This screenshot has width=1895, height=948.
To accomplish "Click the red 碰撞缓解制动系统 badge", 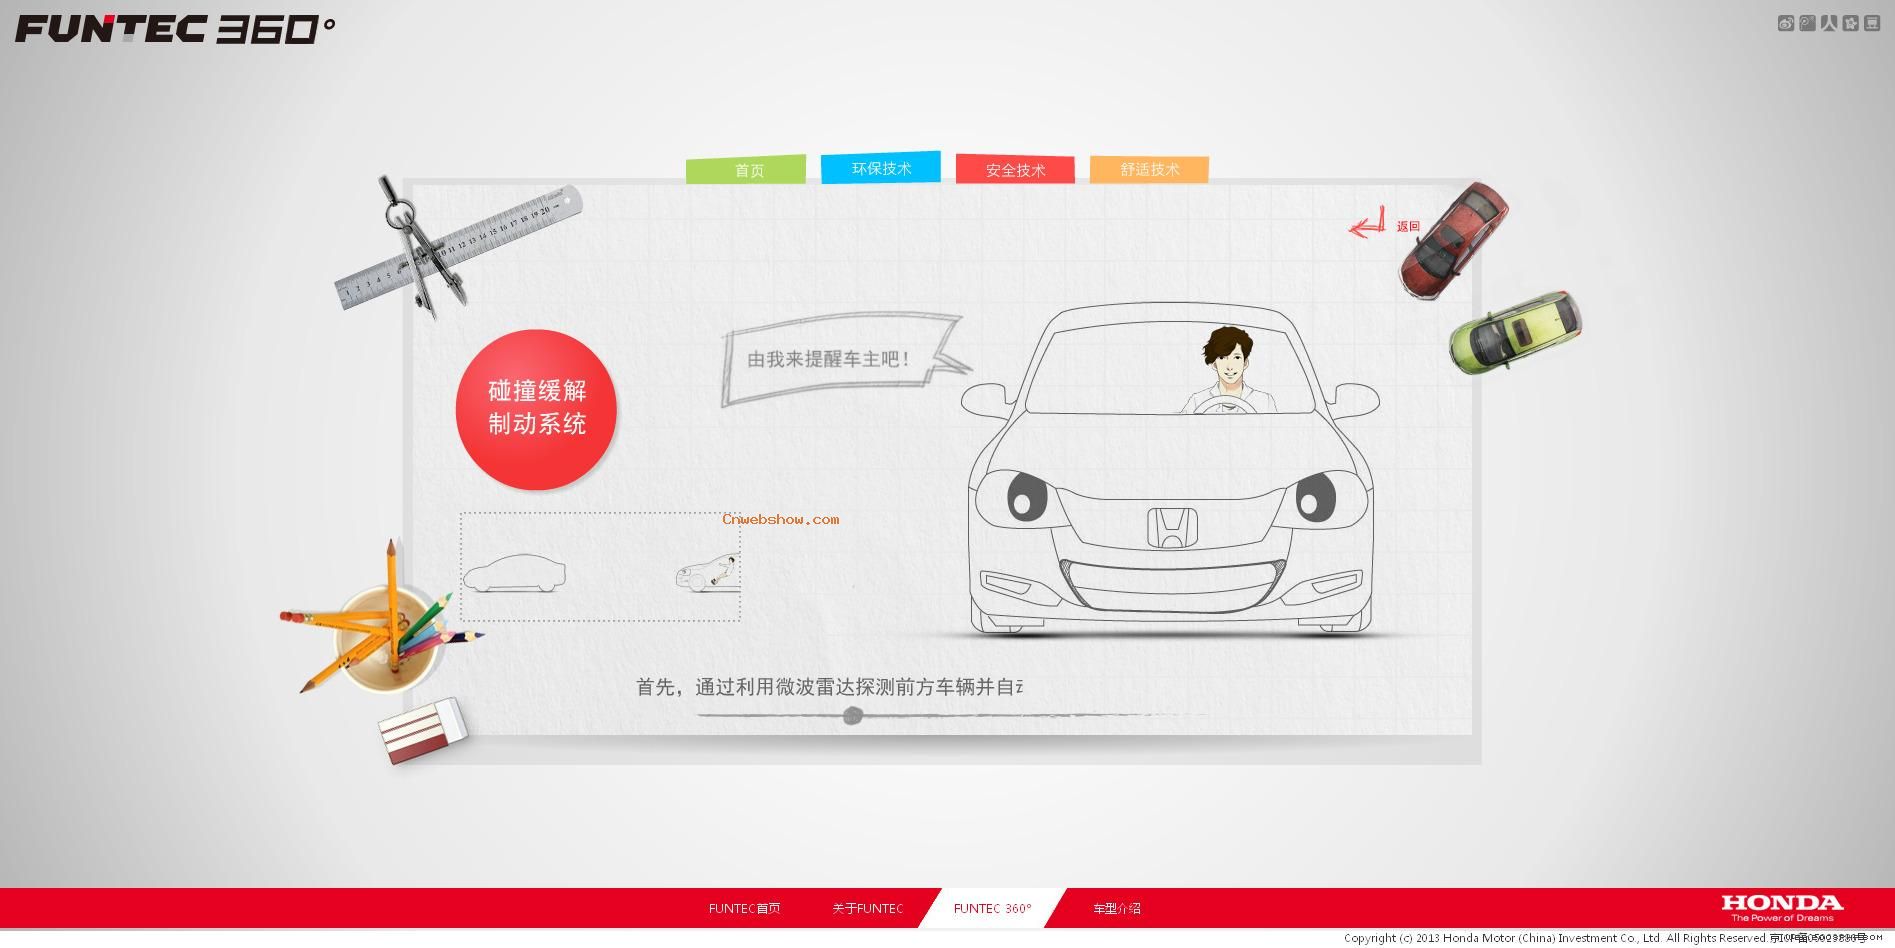I will click(x=537, y=409).
